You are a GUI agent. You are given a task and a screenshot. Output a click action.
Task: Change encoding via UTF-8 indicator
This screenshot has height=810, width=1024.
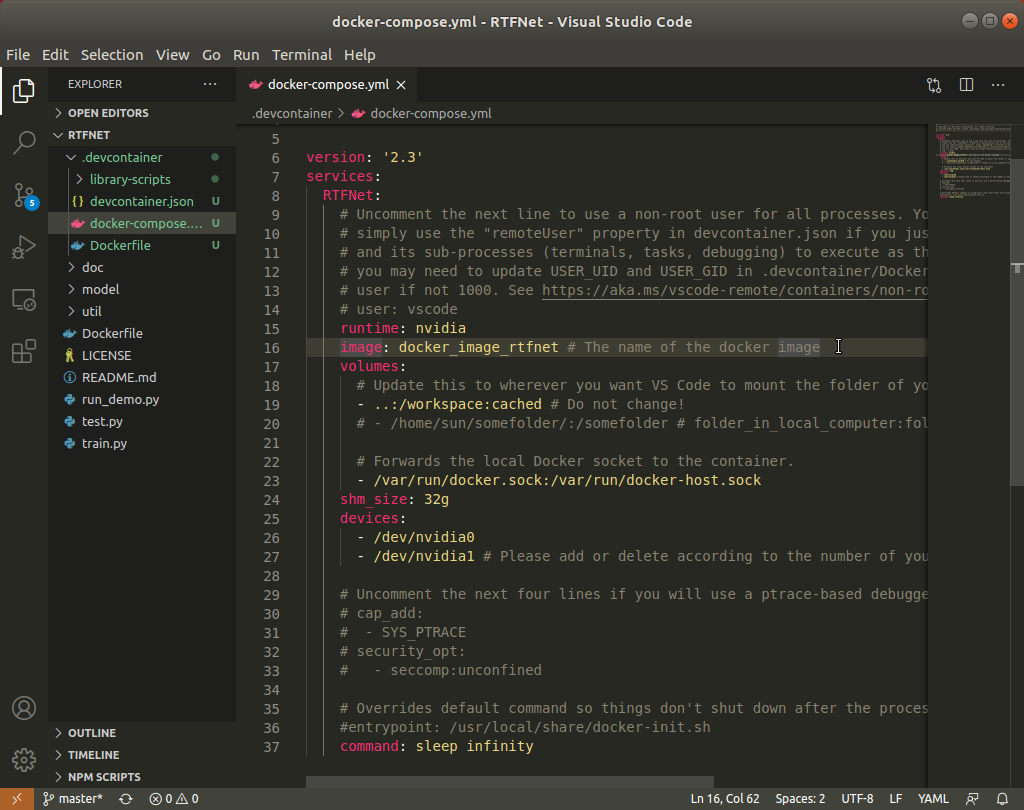click(x=857, y=799)
